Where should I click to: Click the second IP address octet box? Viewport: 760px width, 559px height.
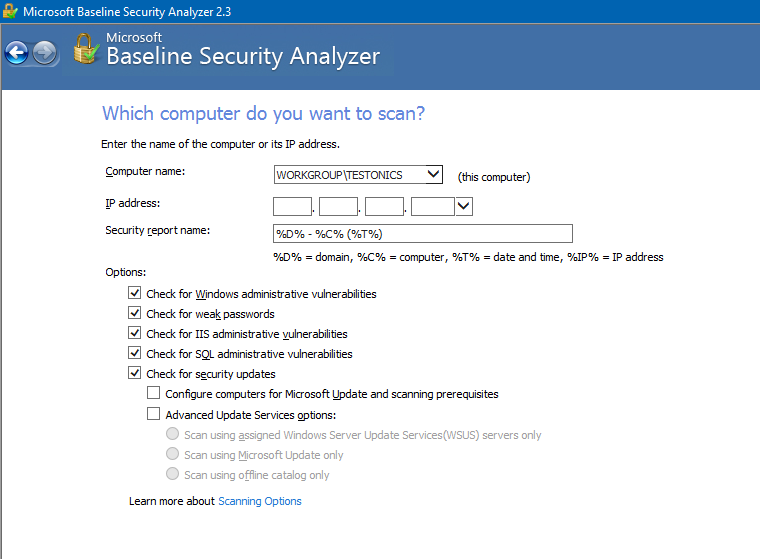point(338,206)
